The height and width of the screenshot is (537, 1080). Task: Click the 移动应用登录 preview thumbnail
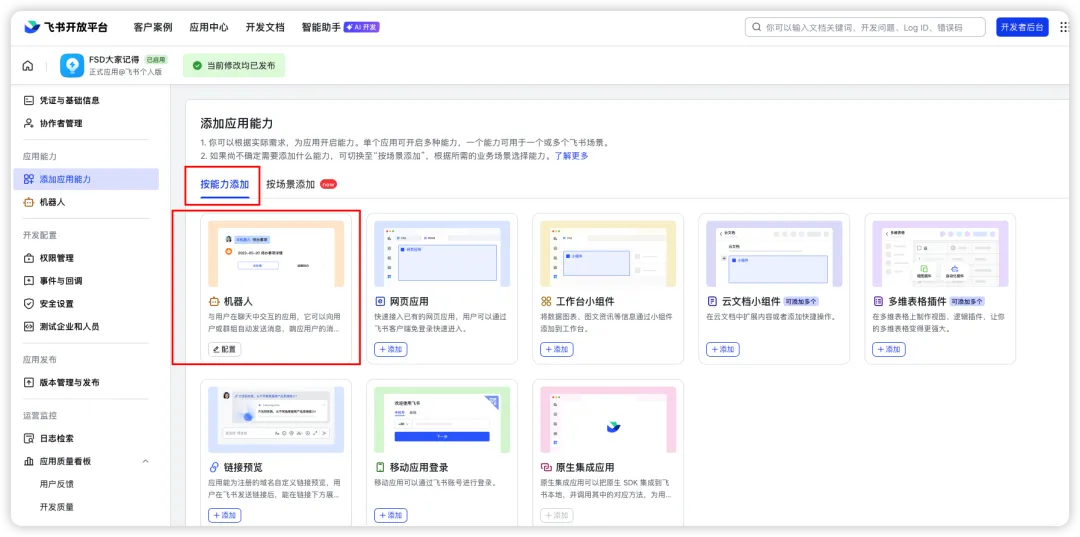(x=442, y=419)
